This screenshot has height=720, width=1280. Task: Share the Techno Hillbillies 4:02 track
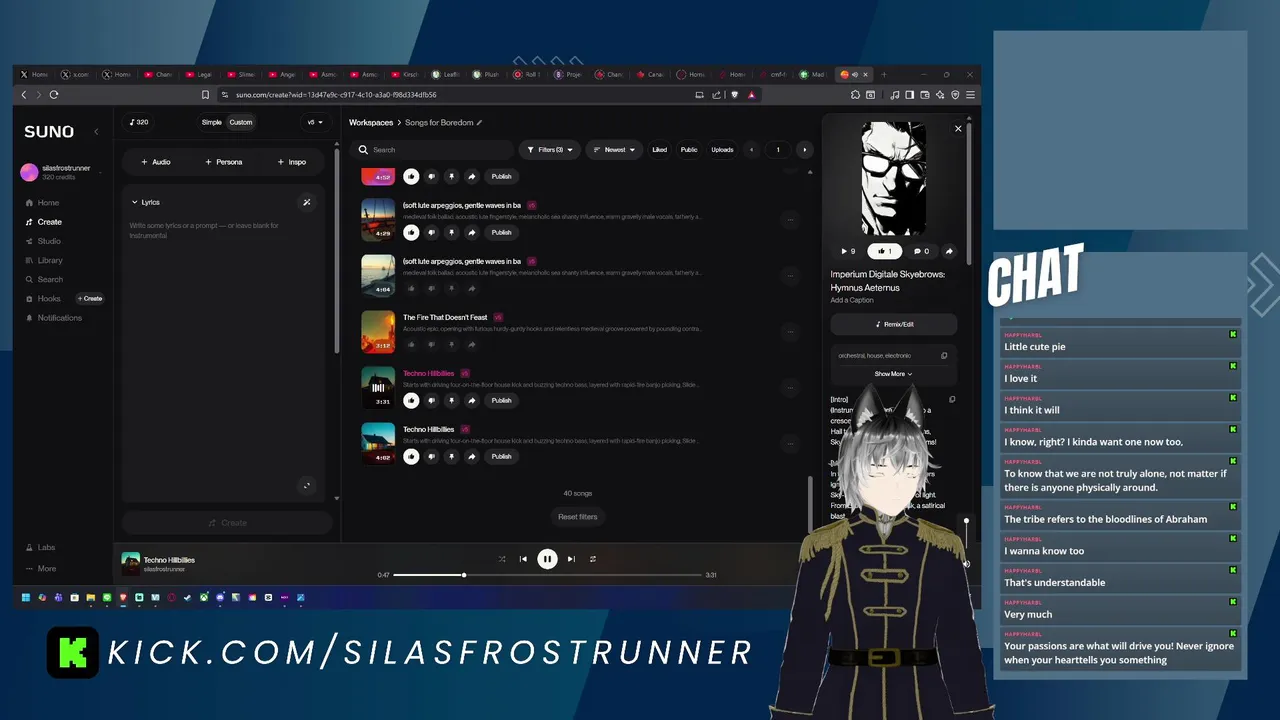pos(471,456)
